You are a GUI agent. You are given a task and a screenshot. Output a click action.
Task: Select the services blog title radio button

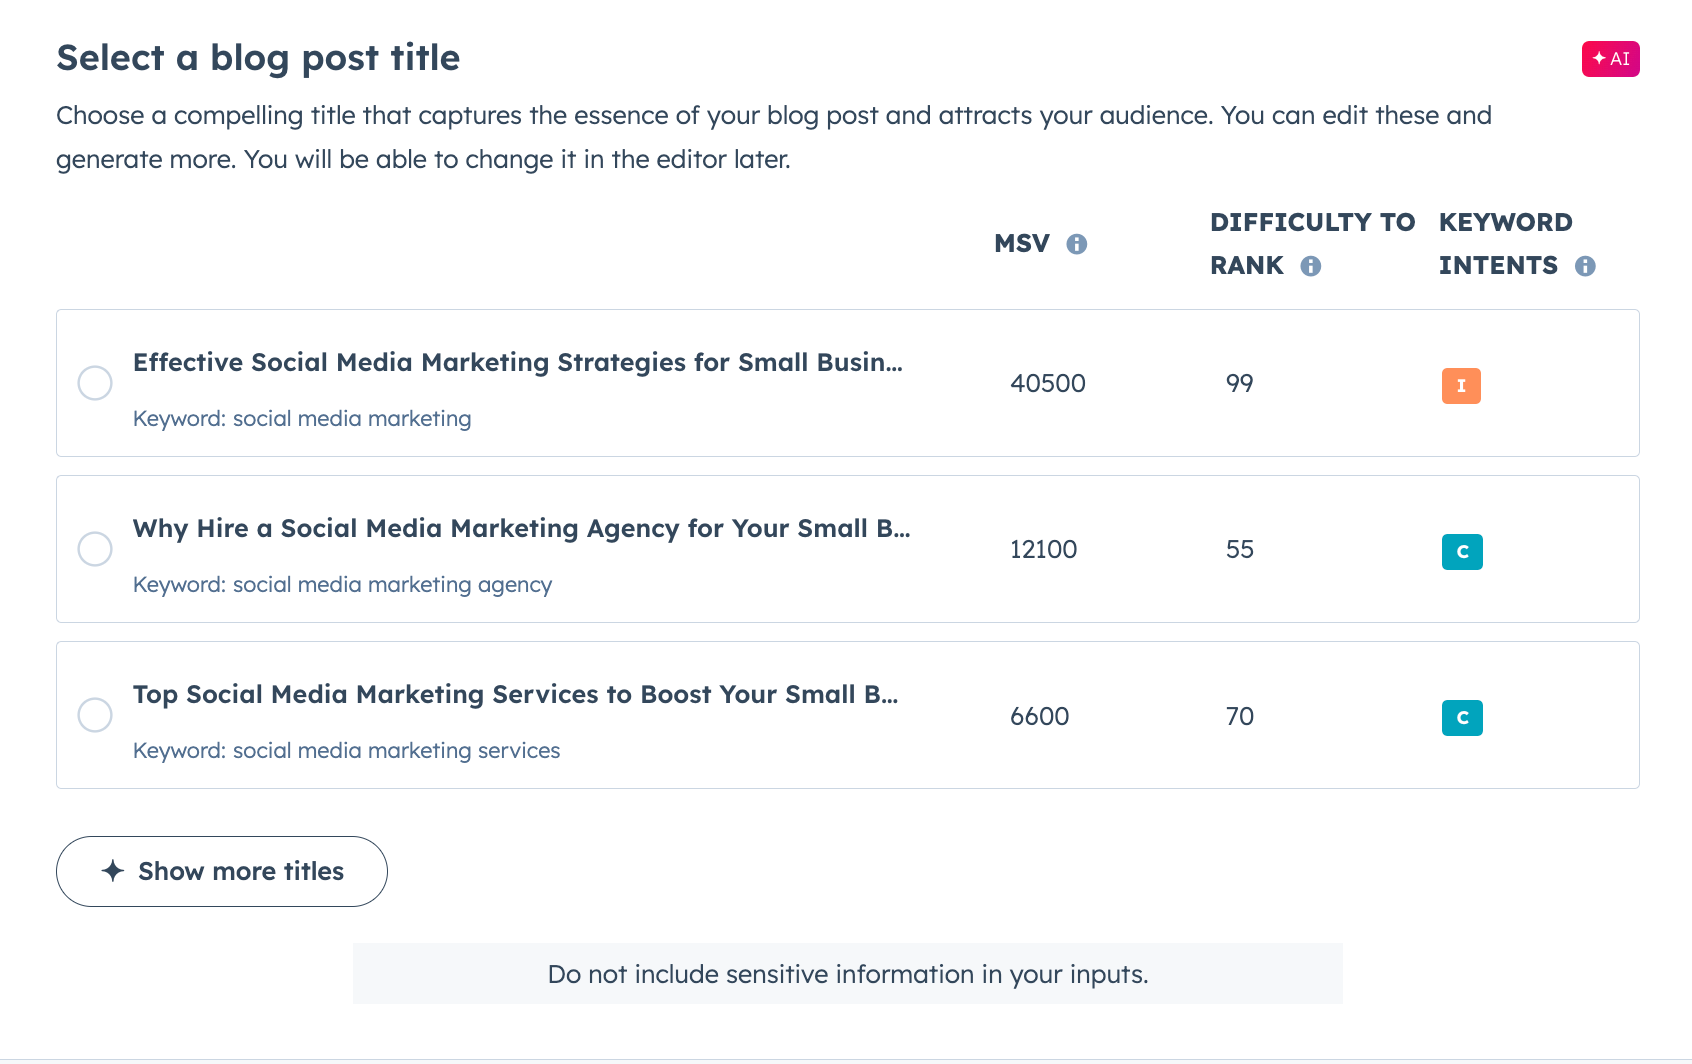[x=95, y=715]
